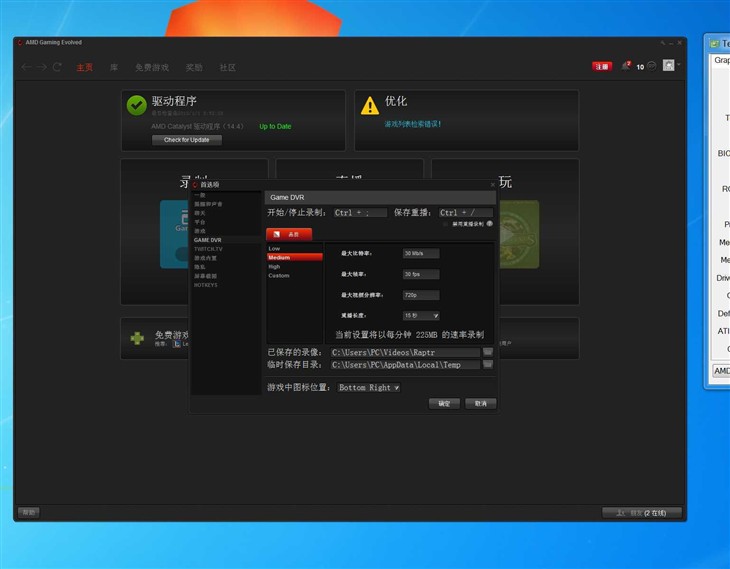Click the forward navigation arrow
730x569 pixels.
point(41,67)
